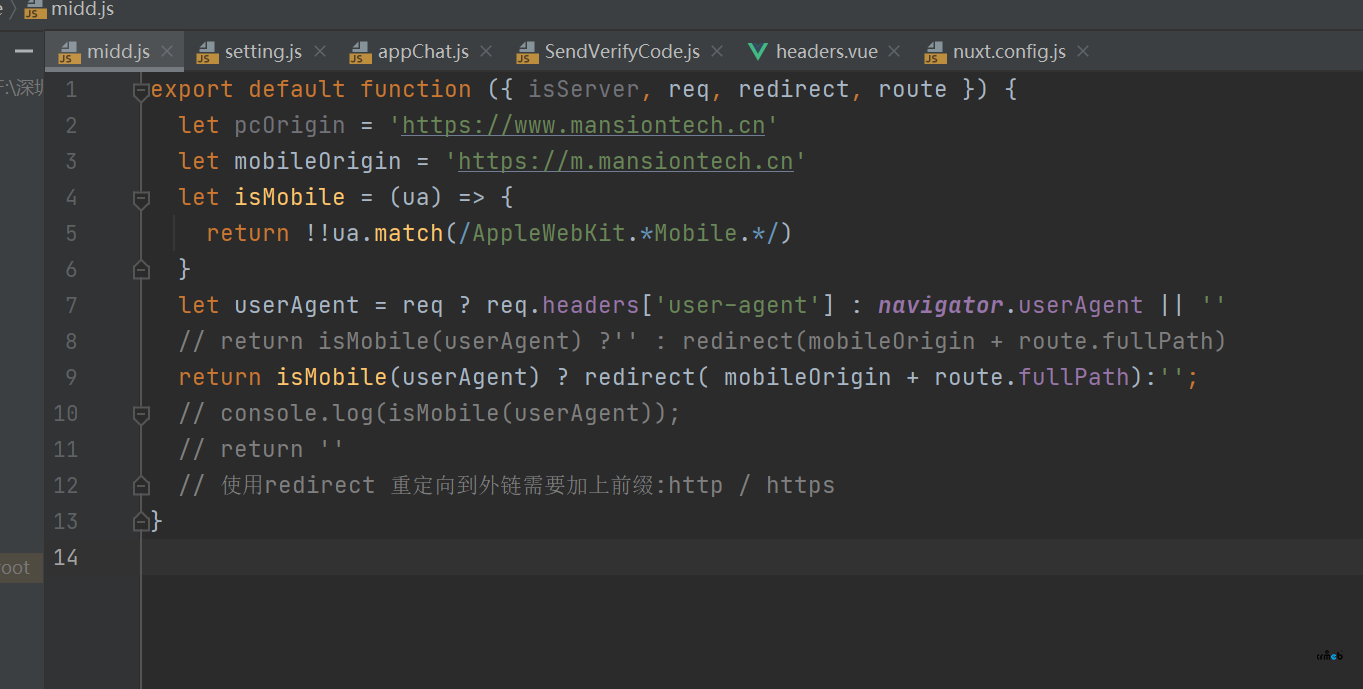This screenshot has width=1363, height=689.
Task: Click fold end marker on line 13
Action: point(141,522)
